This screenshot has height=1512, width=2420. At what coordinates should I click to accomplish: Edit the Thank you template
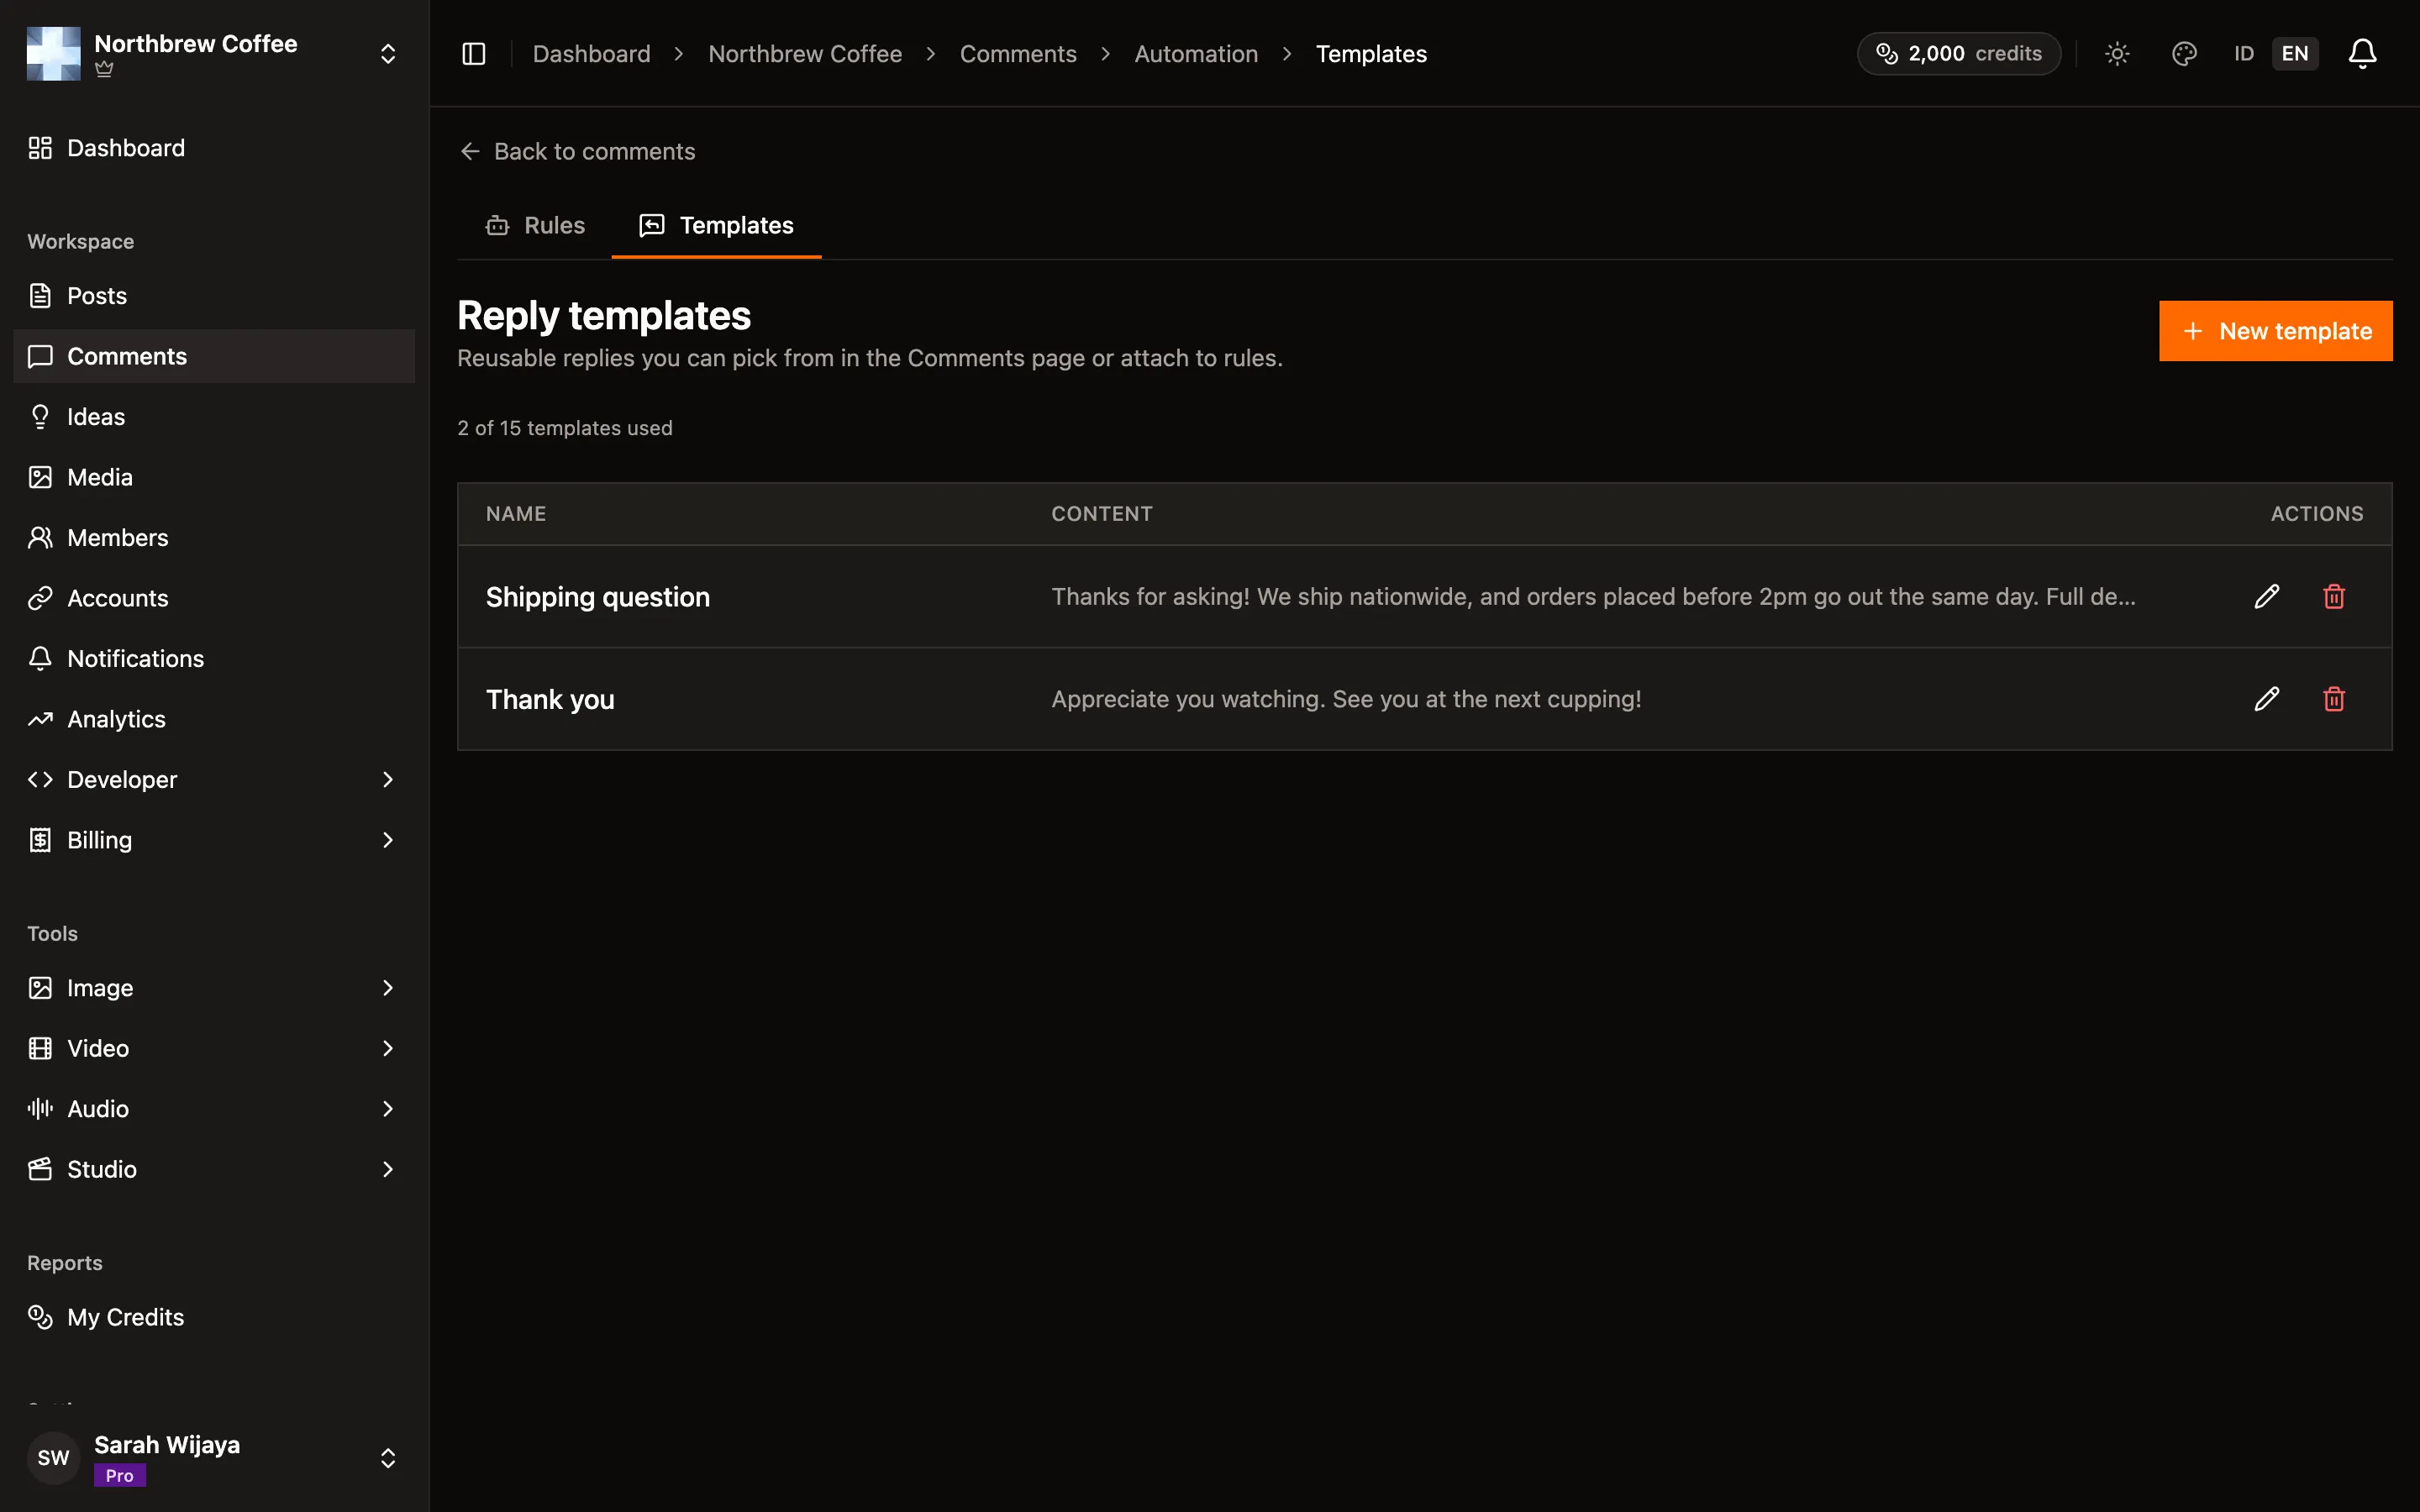click(x=2267, y=699)
